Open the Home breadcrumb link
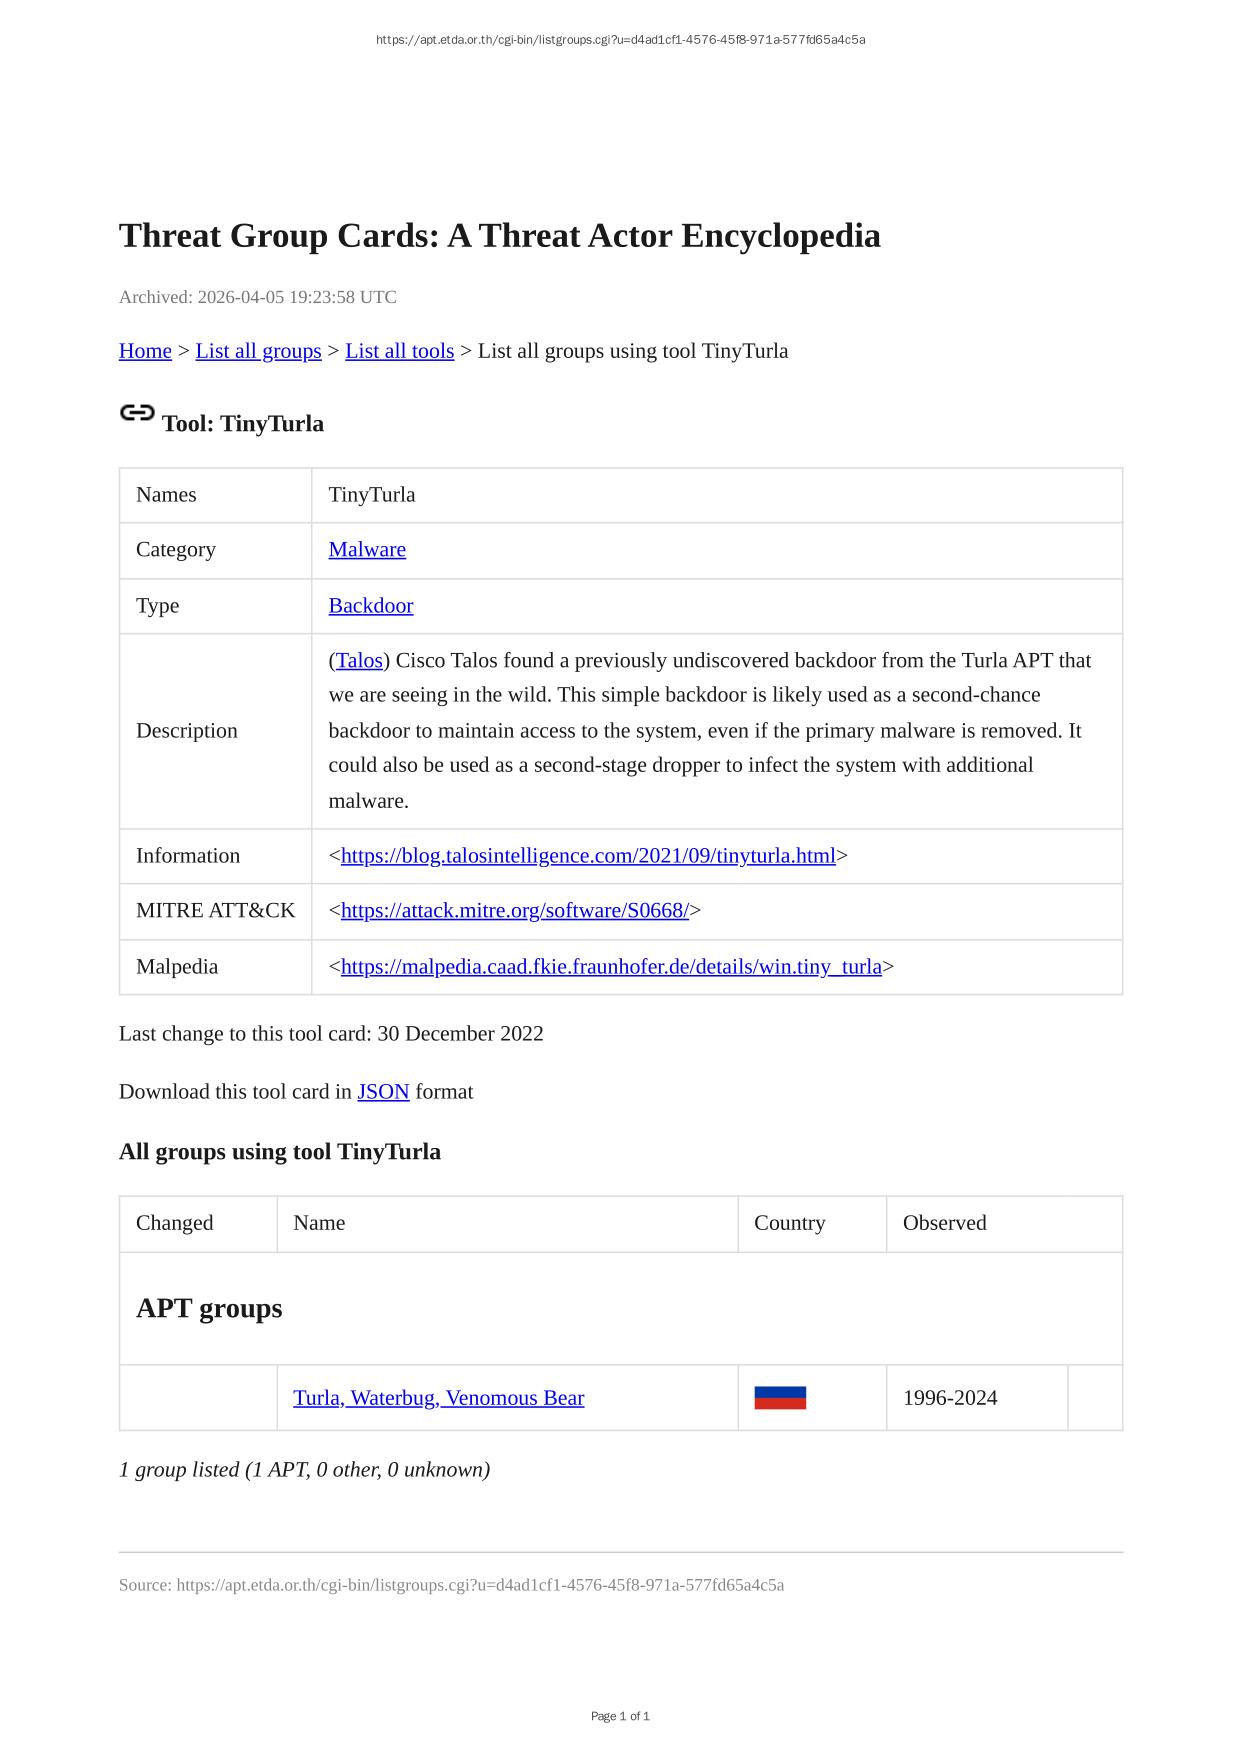1242x1756 pixels. [145, 351]
